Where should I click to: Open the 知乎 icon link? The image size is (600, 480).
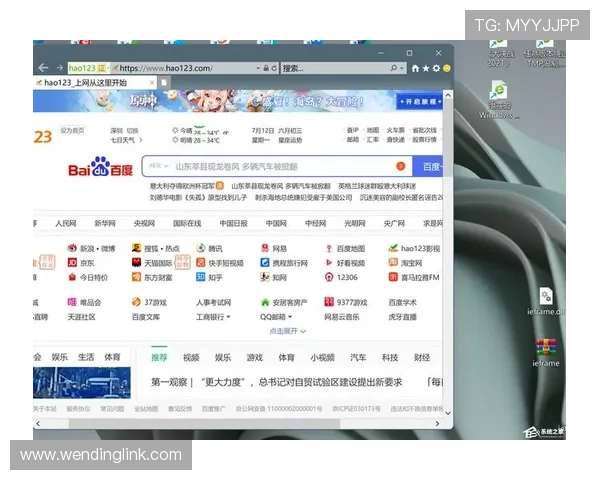click(x=201, y=277)
